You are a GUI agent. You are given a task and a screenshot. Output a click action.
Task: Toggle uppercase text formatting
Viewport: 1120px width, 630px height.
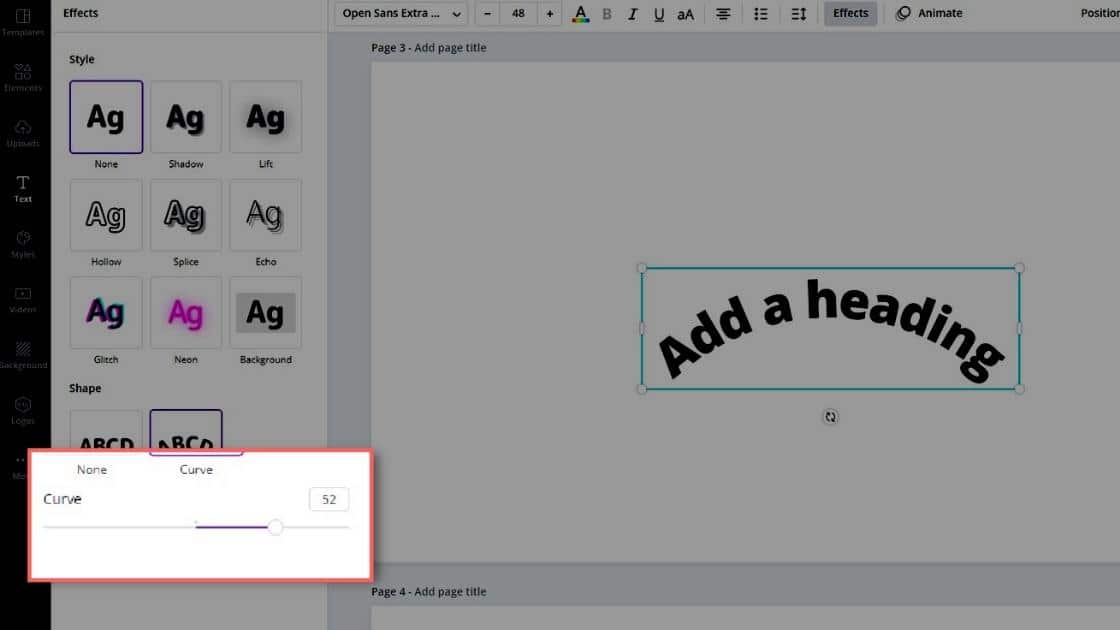coord(686,14)
